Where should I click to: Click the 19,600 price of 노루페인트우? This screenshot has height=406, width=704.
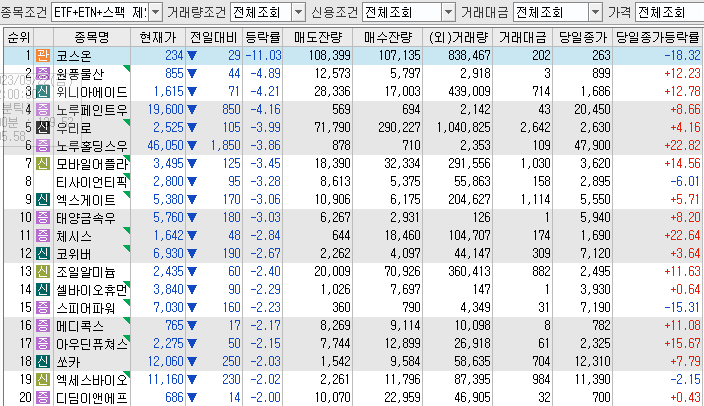(x=166, y=110)
